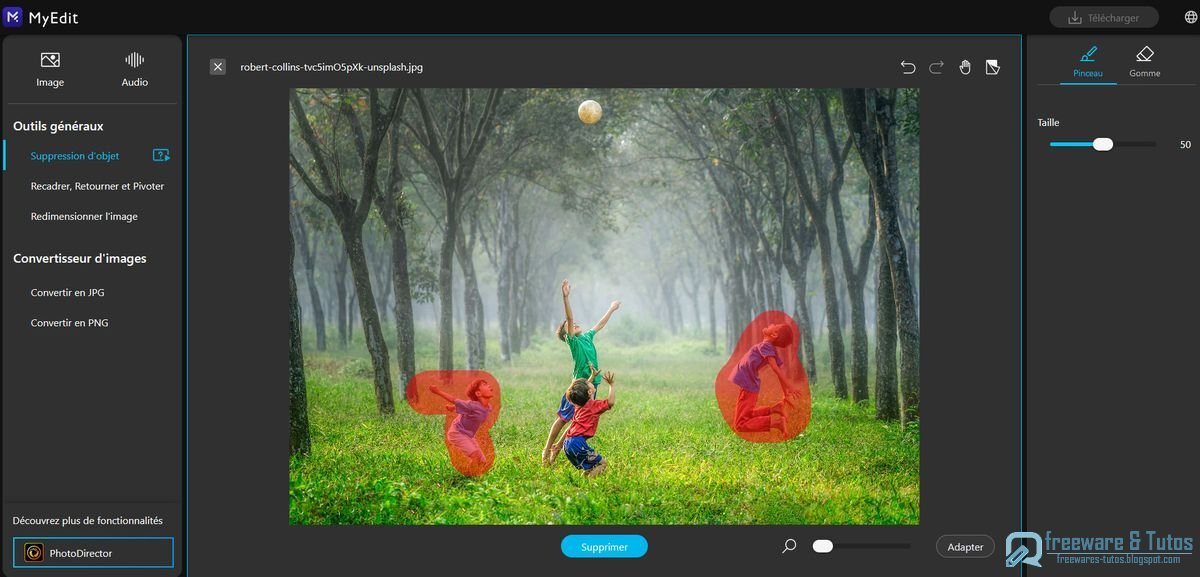This screenshot has width=1200, height=577.
Task: Open the PhotoDirector promotion link
Action: point(93,553)
